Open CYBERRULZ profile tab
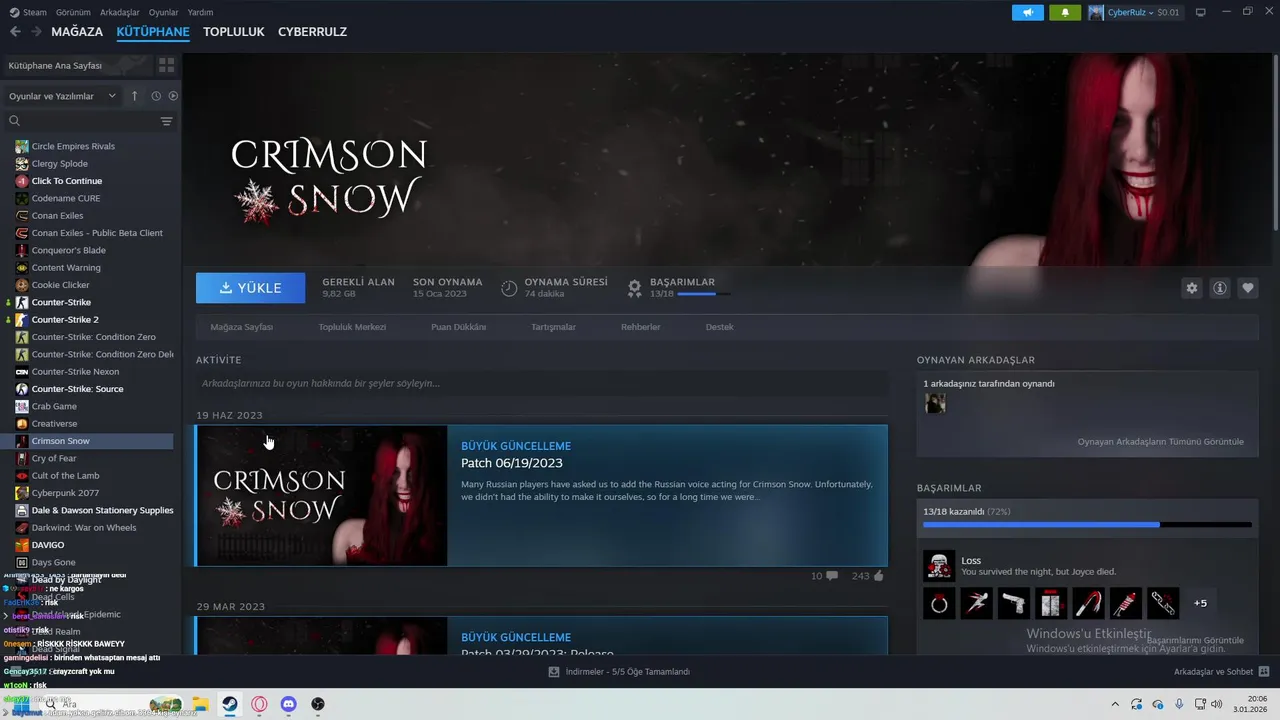The height and width of the screenshot is (720, 1280). (x=312, y=32)
